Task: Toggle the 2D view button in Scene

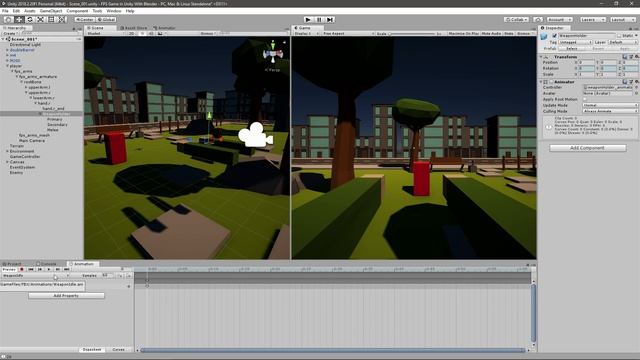Action: click(131, 33)
